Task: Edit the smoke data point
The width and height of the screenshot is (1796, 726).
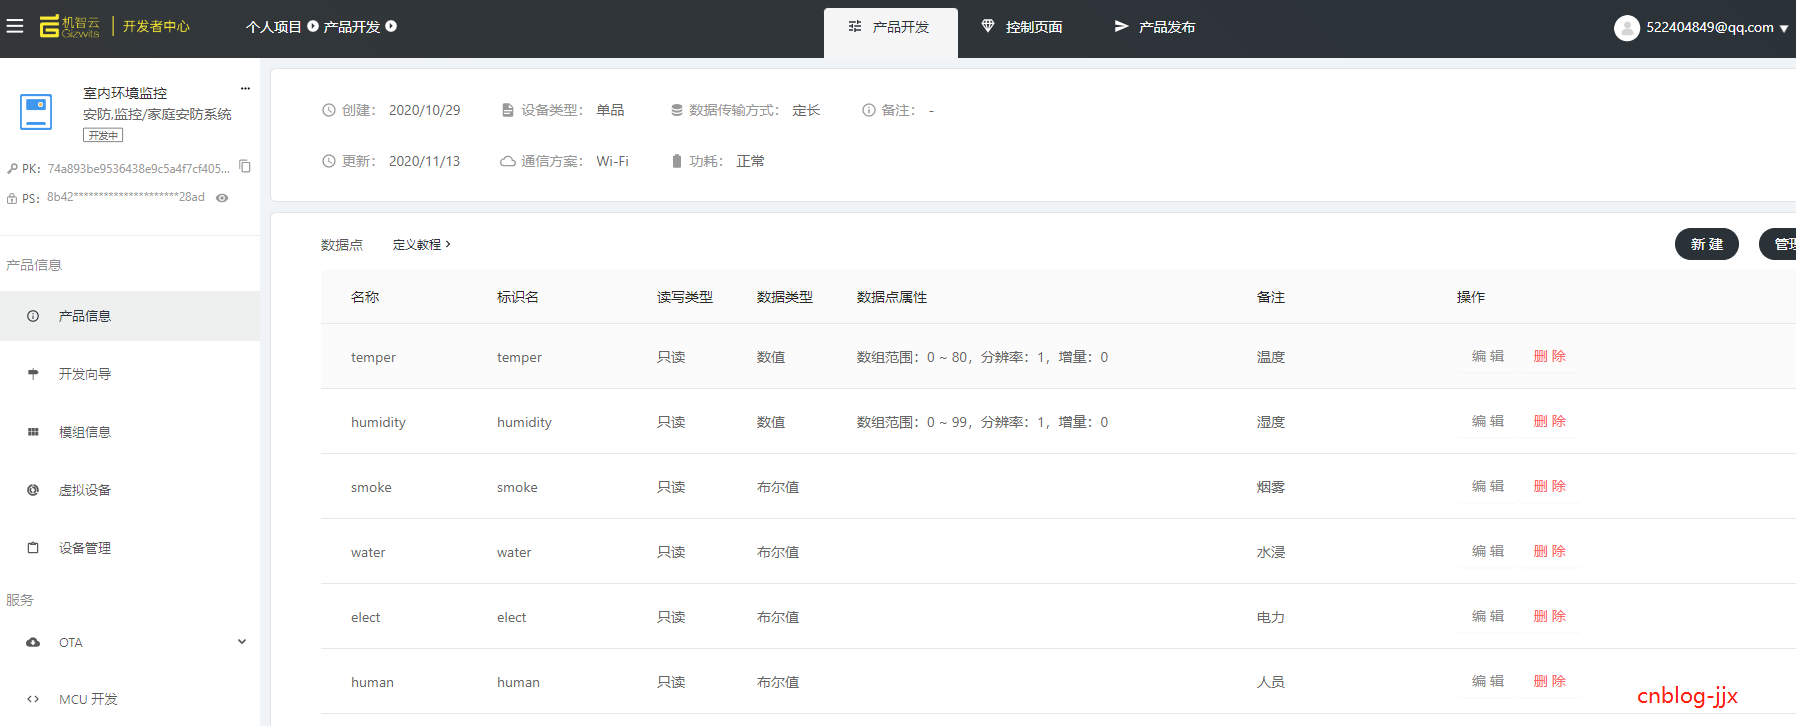Action: [x=1488, y=486]
